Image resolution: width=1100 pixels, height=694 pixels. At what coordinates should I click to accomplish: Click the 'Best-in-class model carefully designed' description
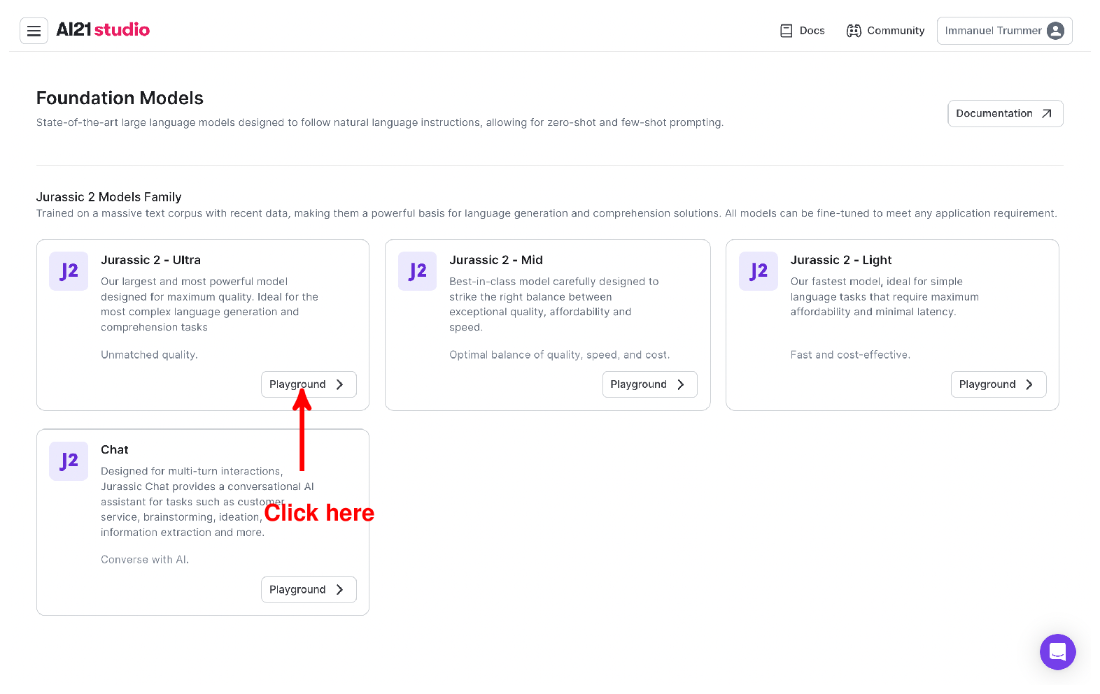tap(554, 305)
